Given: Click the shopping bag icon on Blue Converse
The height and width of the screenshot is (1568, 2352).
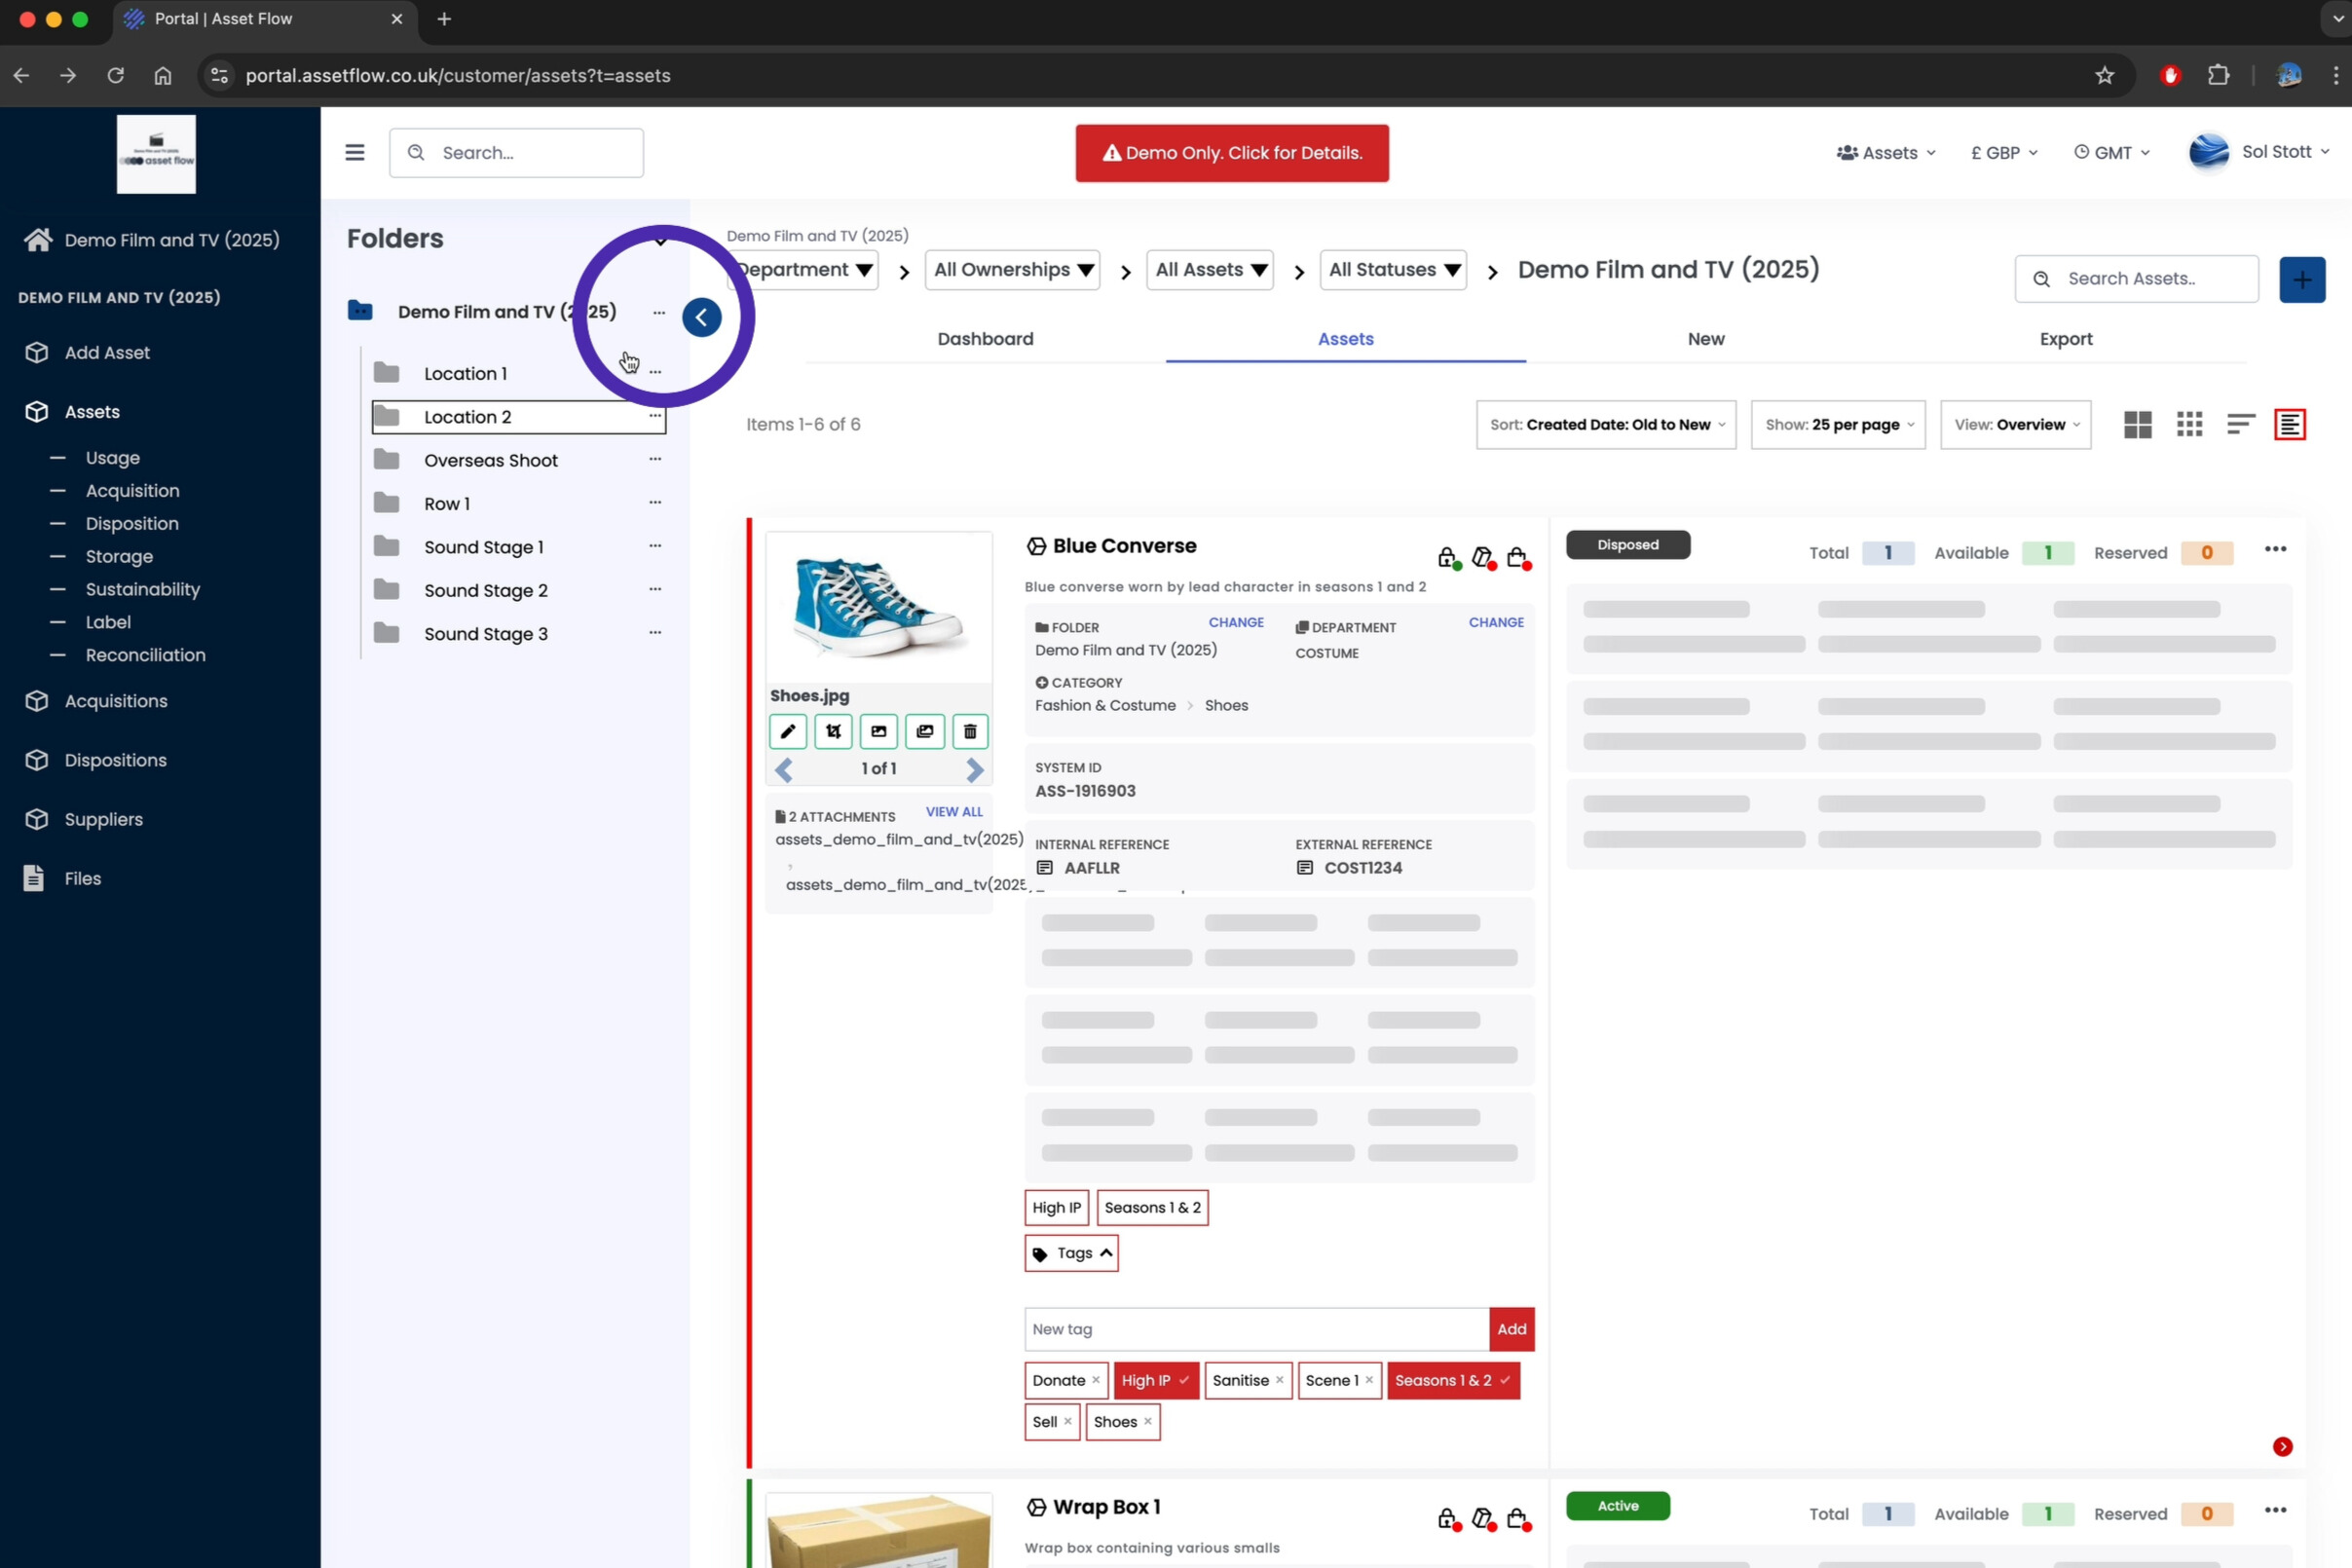Looking at the screenshot, I should point(1517,557).
